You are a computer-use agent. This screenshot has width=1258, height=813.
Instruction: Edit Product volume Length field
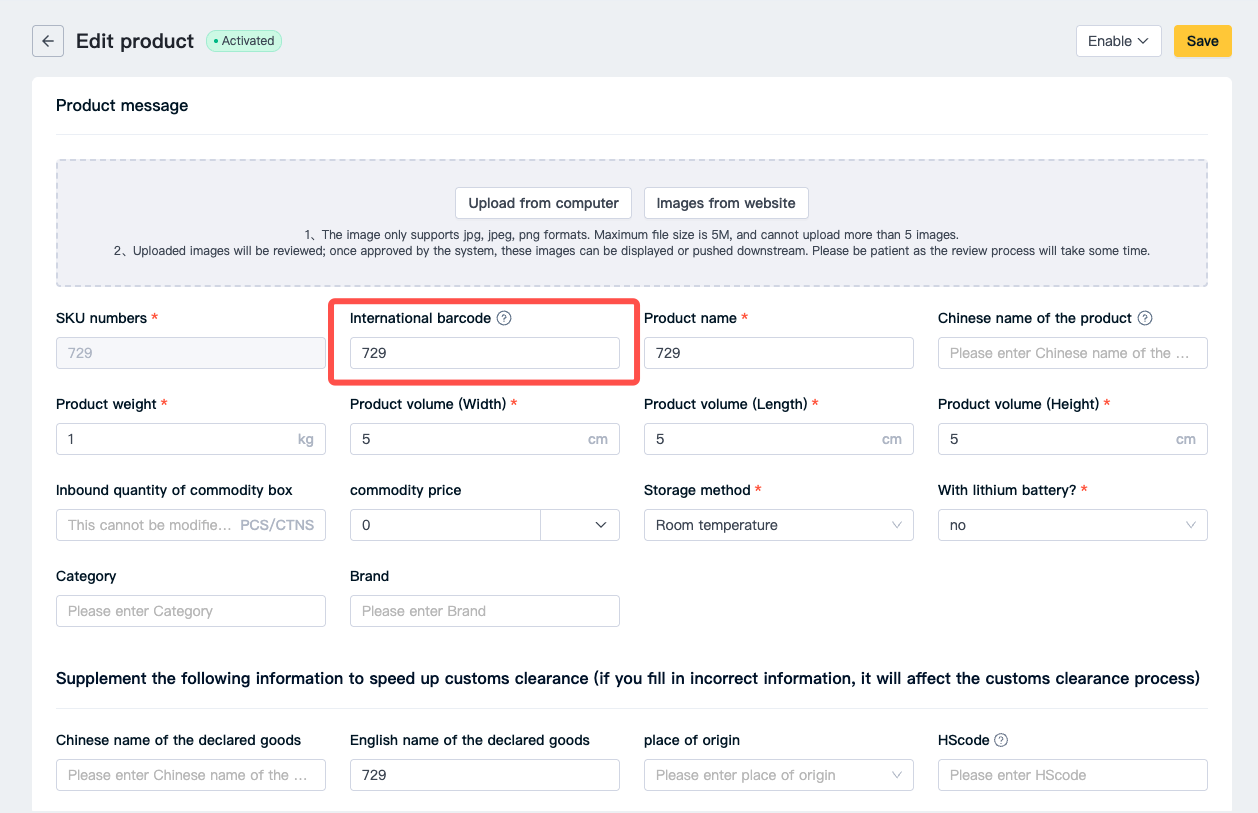779,439
